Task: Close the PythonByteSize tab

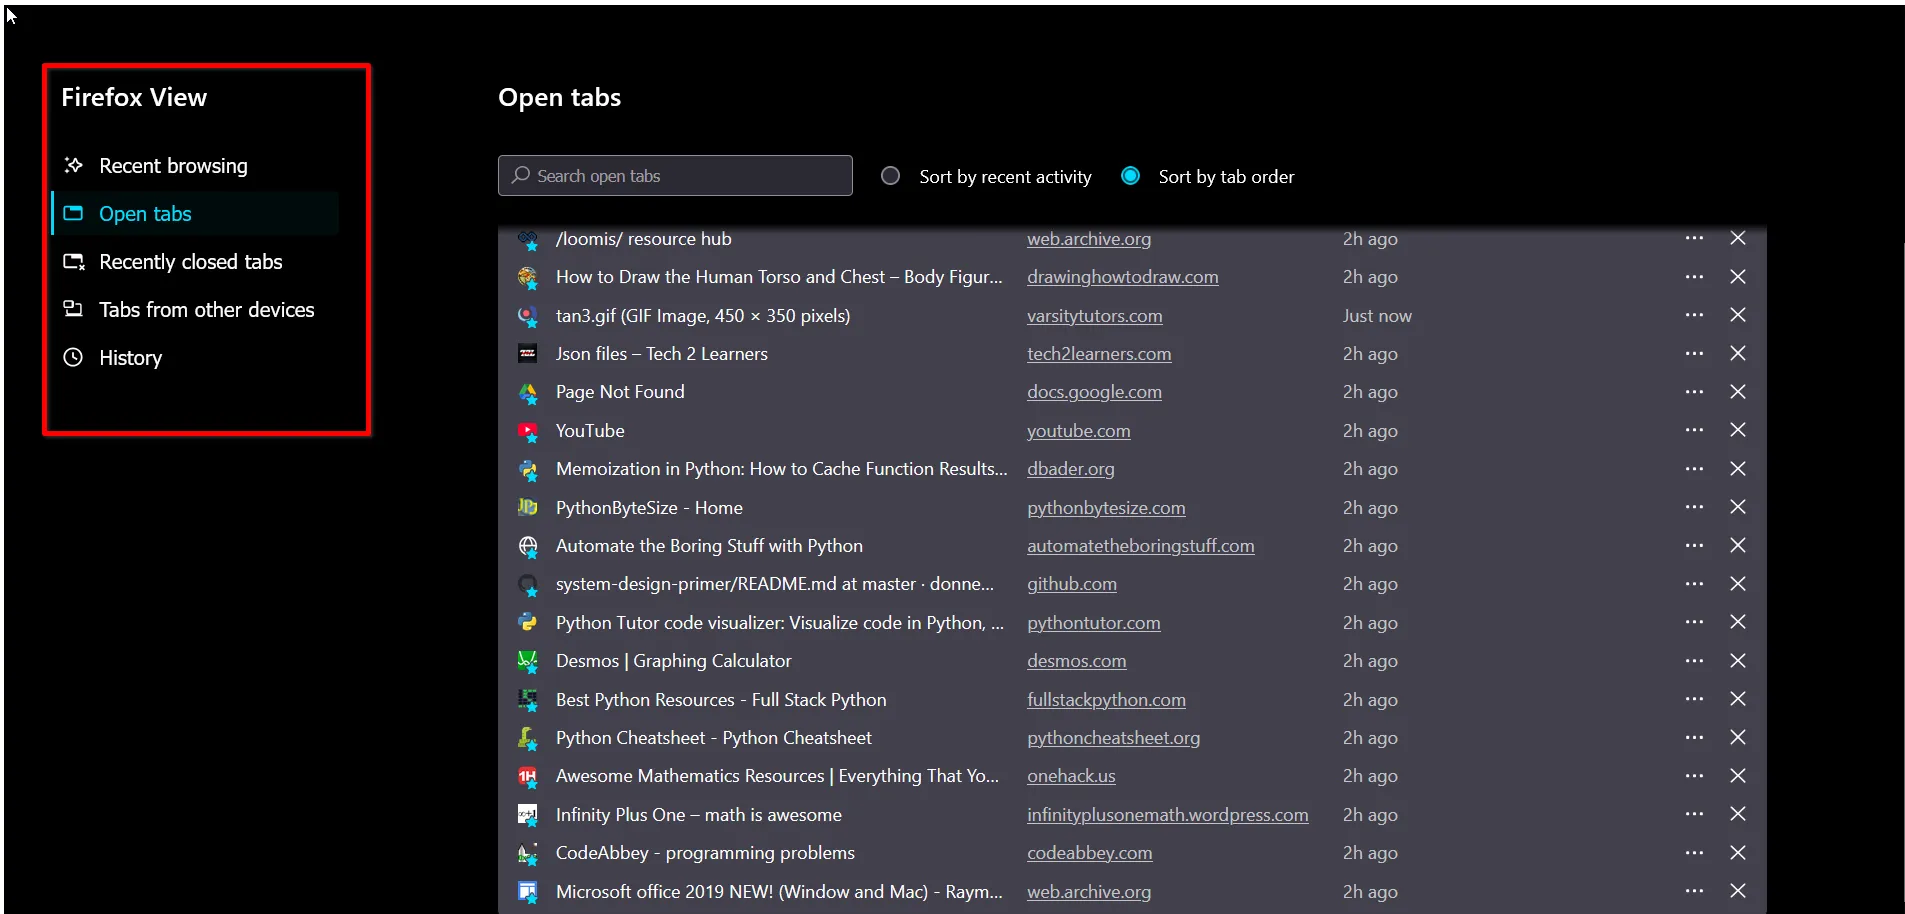Action: [1738, 507]
